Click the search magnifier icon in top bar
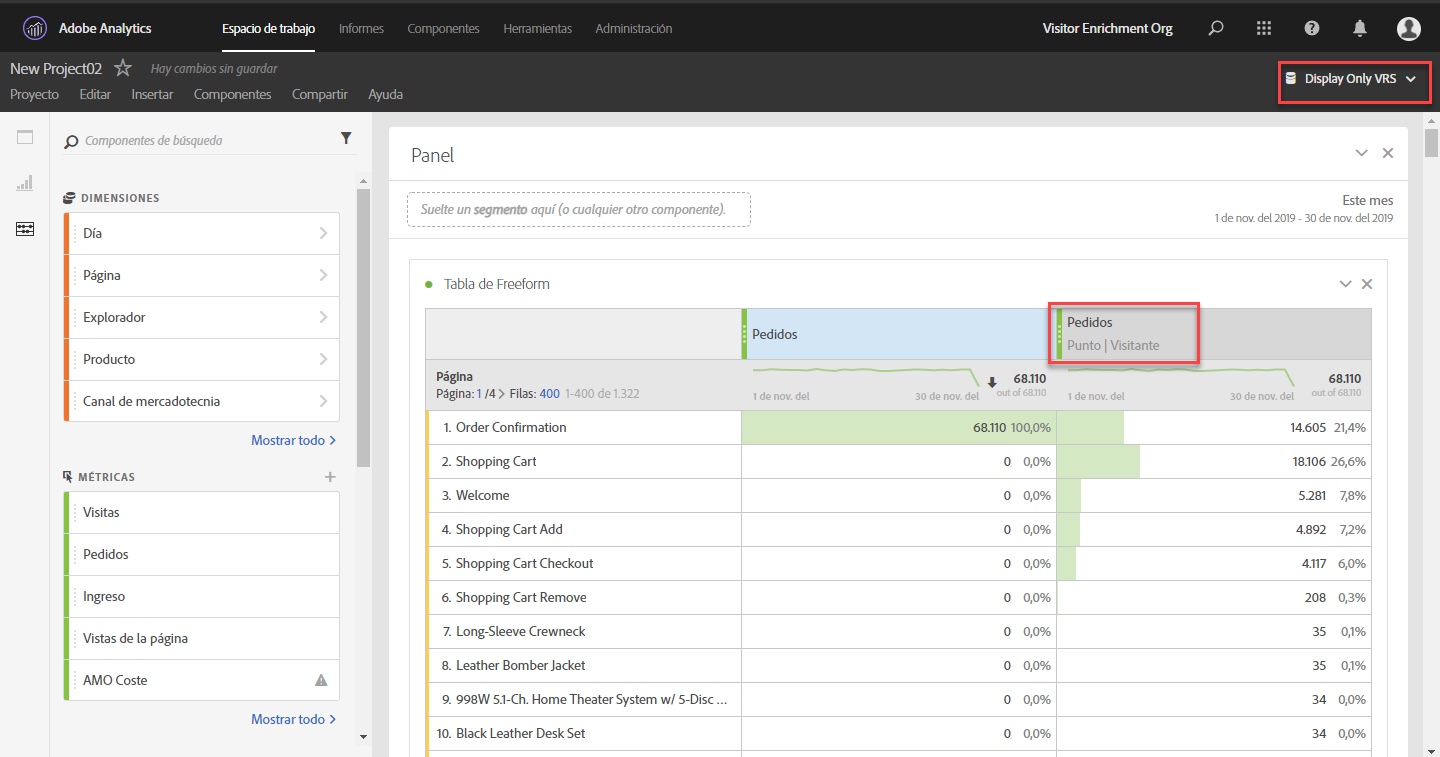The image size is (1440, 757). pos(1216,29)
